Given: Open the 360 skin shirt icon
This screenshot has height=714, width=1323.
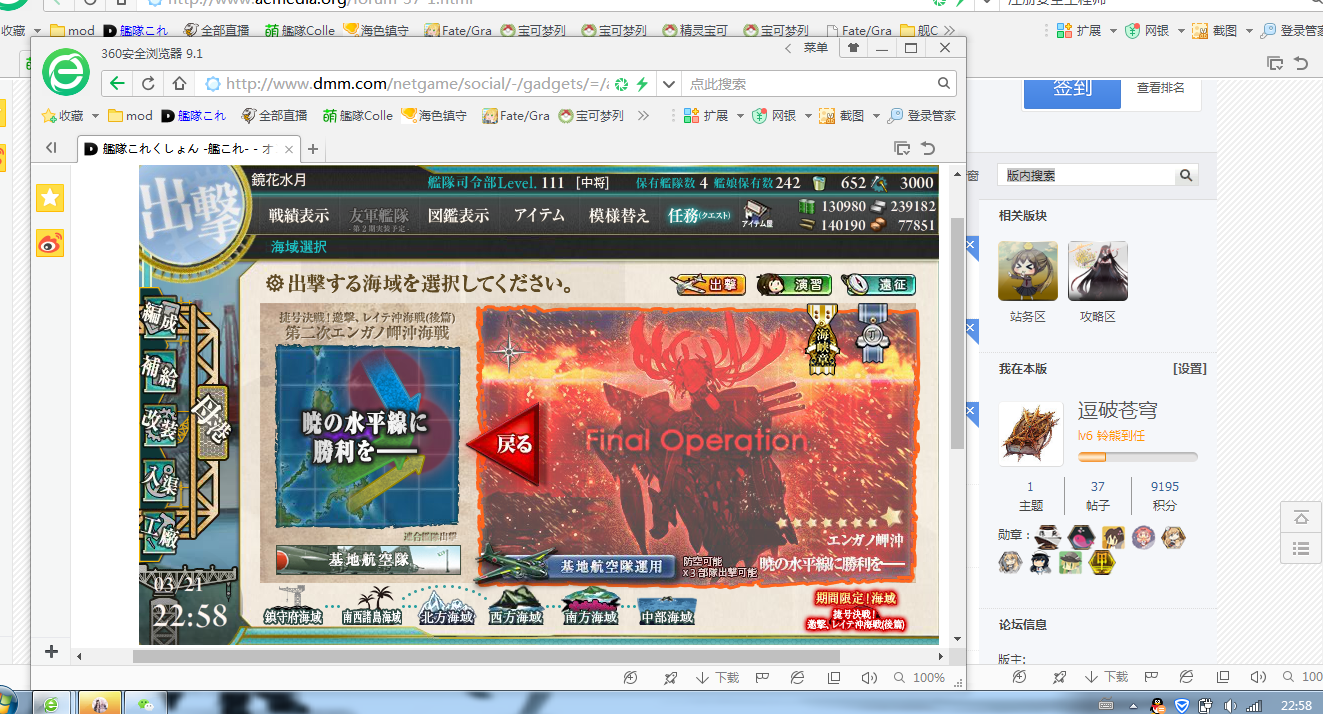Looking at the screenshot, I should tap(852, 48).
